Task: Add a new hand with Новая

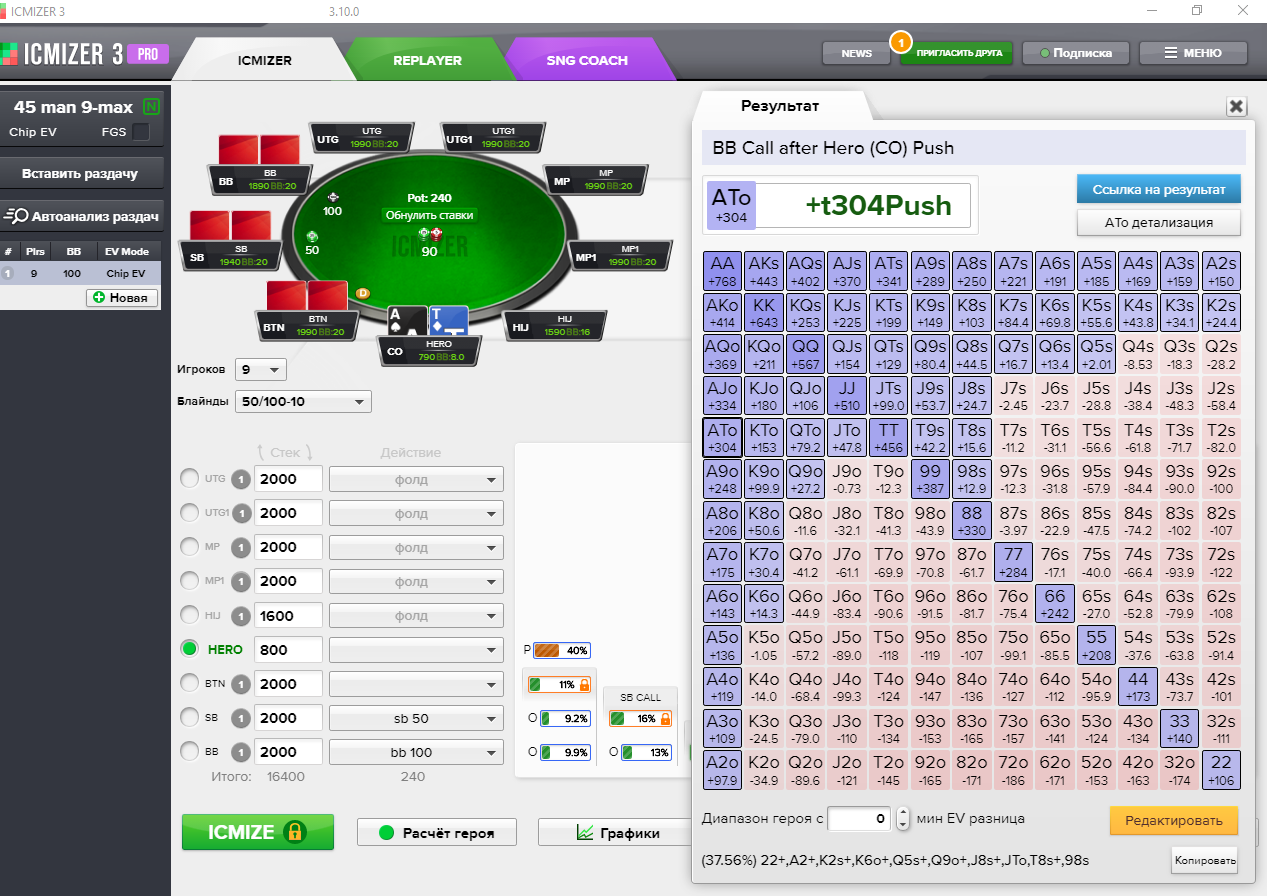Action: pos(122,297)
